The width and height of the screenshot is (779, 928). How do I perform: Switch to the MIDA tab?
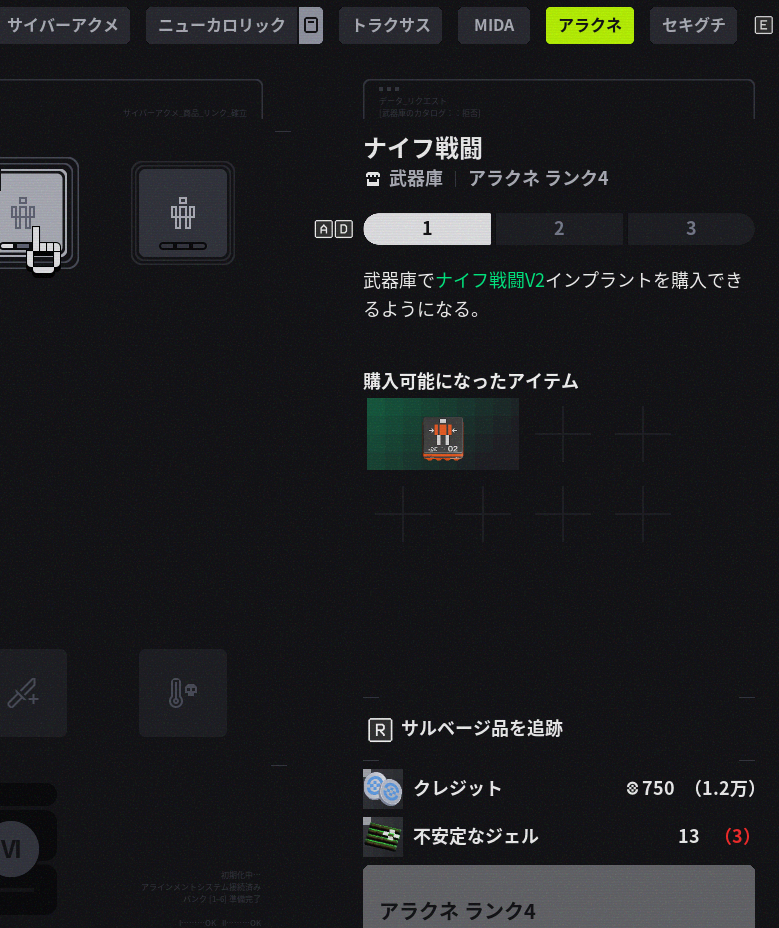(494, 25)
